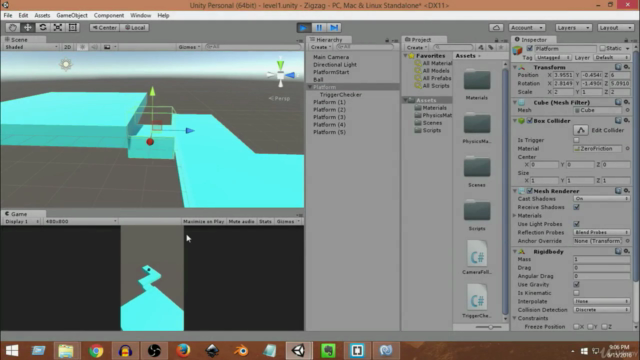Click the Mute audio button
The width and height of the screenshot is (640, 360).
pos(241,221)
